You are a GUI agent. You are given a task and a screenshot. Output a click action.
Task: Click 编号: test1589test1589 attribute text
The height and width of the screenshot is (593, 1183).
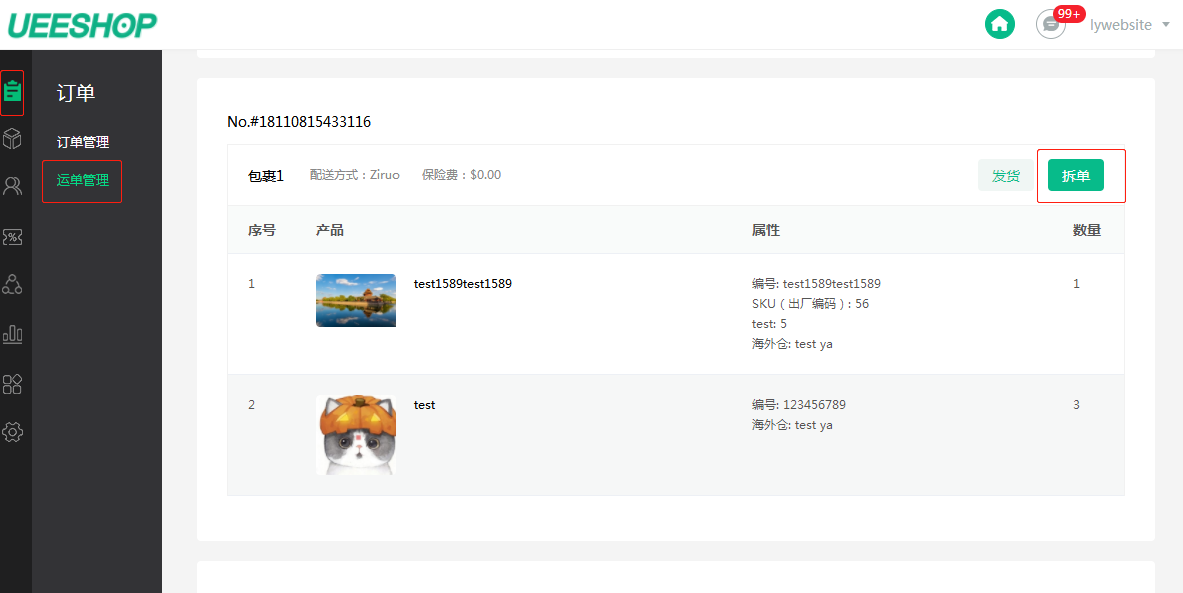(x=816, y=284)
